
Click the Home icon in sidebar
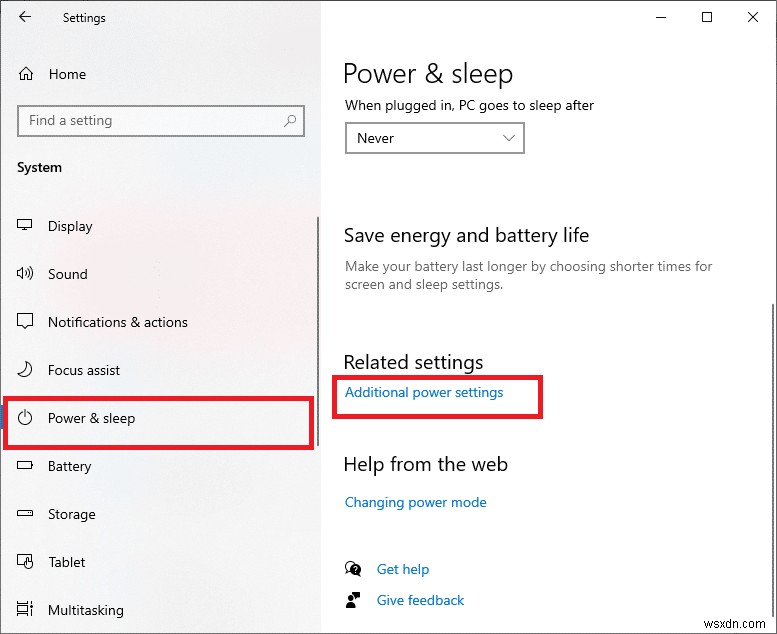pyautogui.click(x=26, y=74)
